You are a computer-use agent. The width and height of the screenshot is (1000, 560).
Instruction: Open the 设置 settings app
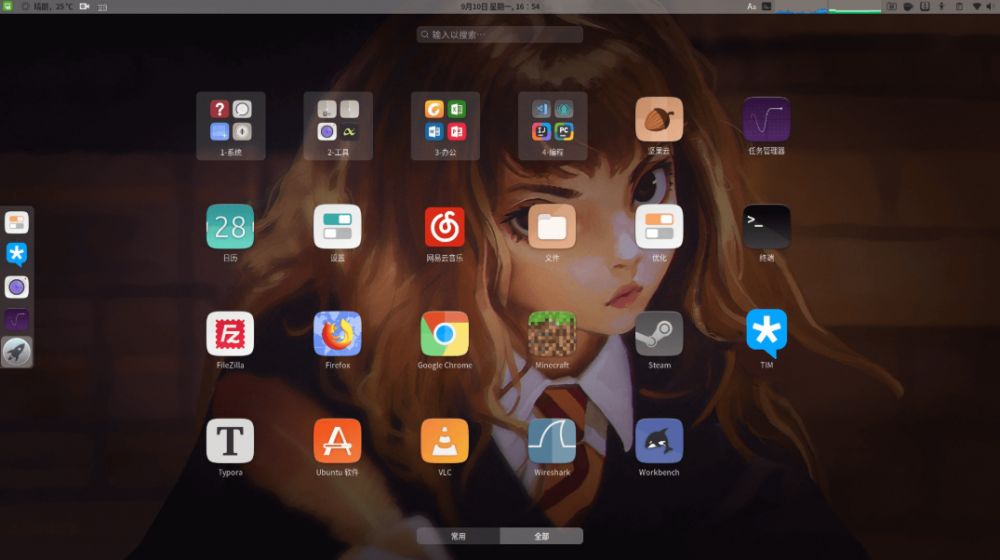coord(337,226)
